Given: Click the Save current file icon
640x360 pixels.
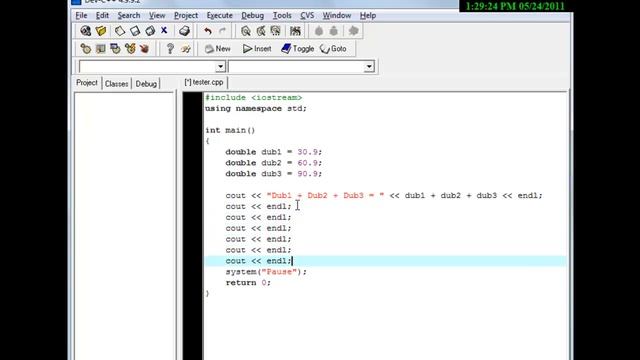Looking at the screenshot, I should click(x=120, y=31).
